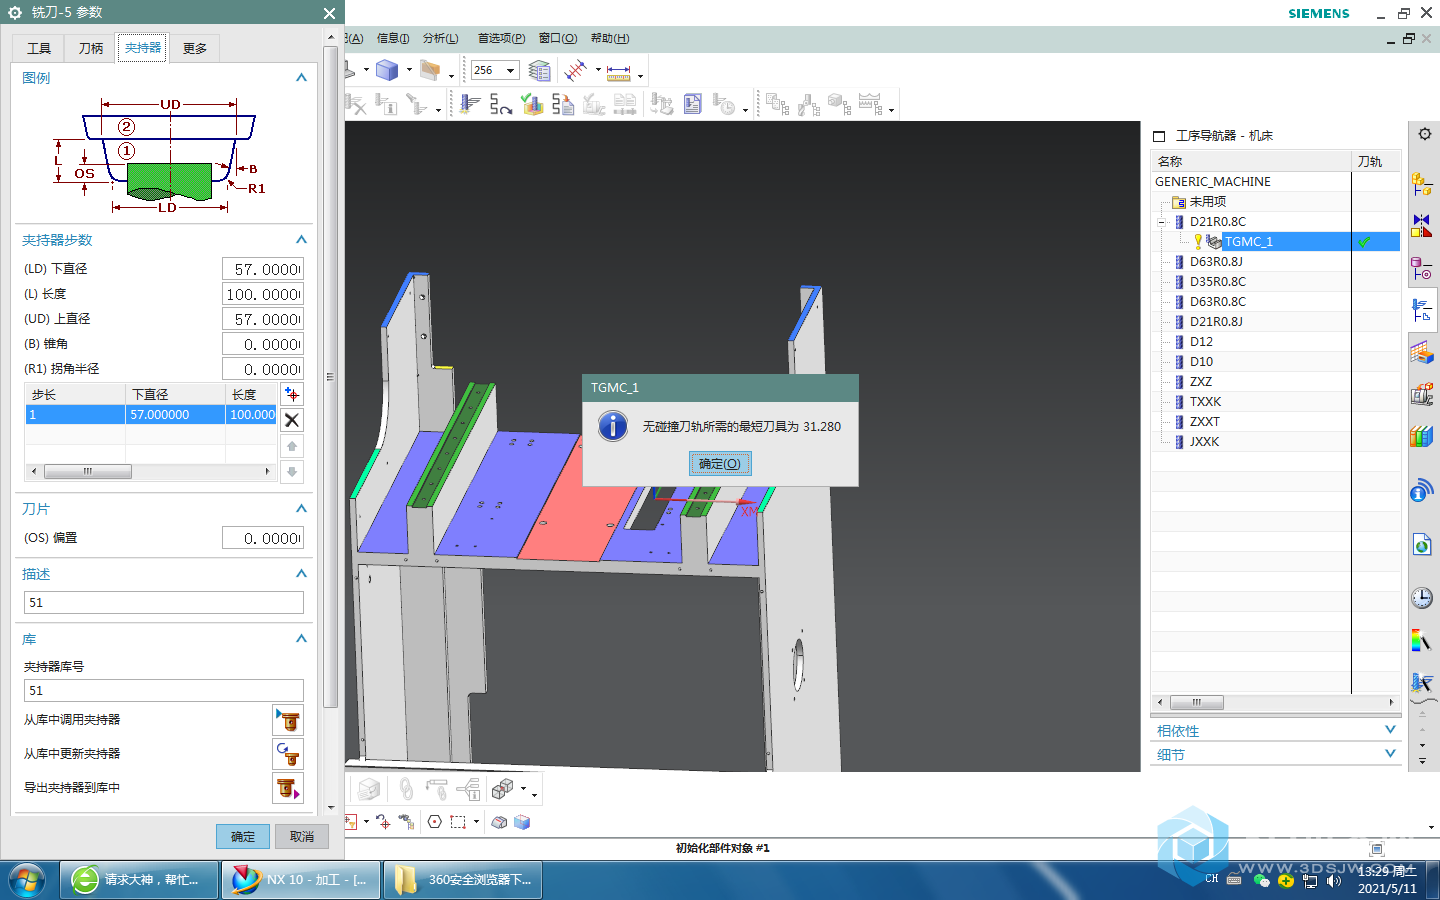Select step row 1 in holder table
The image size is (1440, 900).
click(151, 414)
